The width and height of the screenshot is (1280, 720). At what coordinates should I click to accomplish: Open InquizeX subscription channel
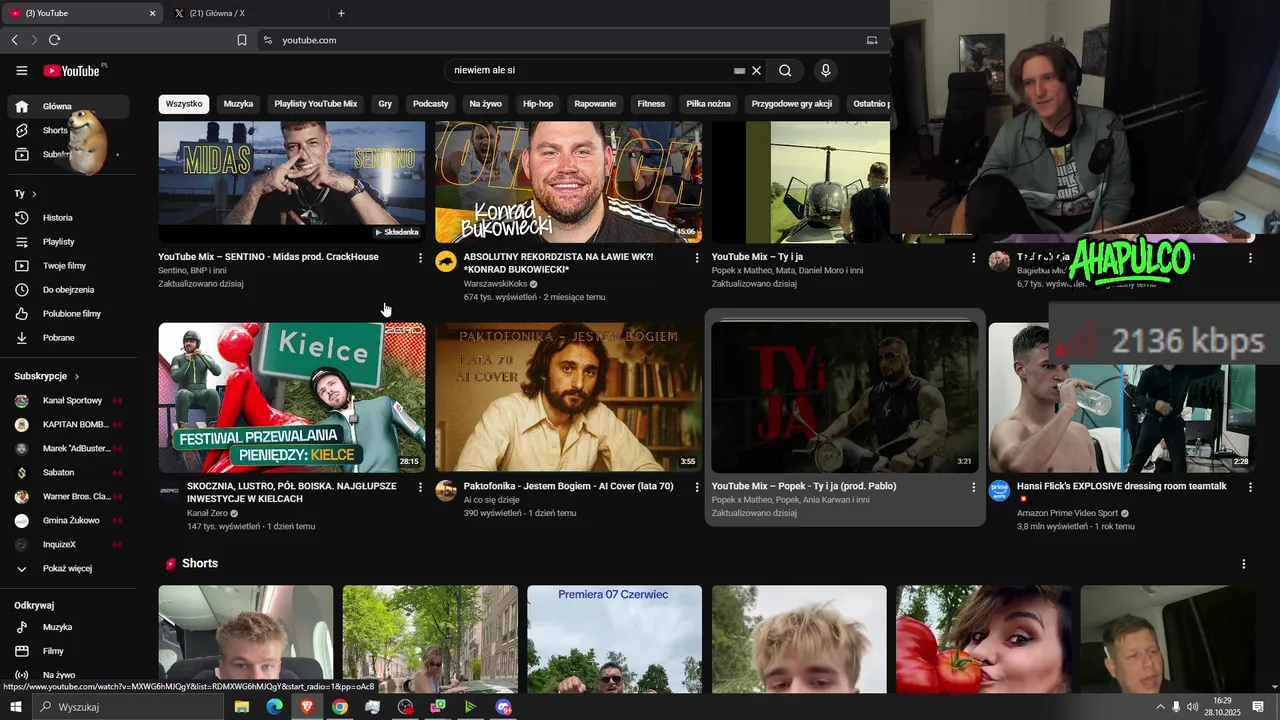(69, 544)
